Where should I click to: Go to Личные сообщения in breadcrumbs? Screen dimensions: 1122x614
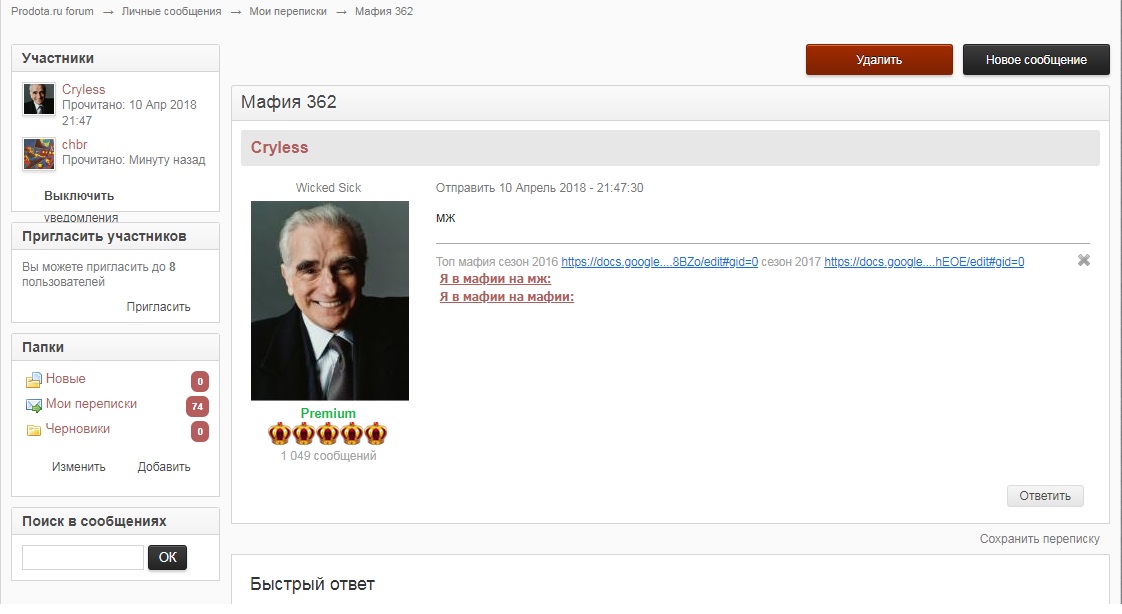coord(171,11)
